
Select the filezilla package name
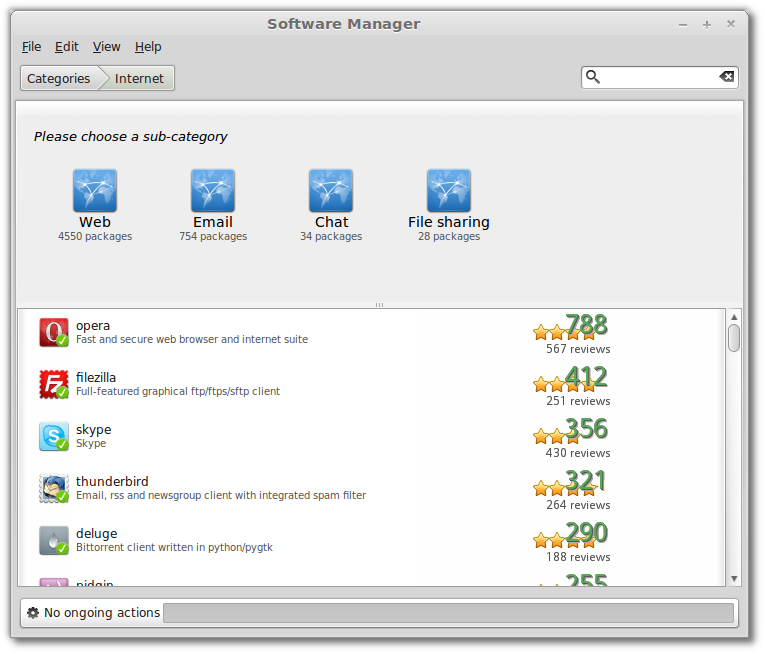96,377
